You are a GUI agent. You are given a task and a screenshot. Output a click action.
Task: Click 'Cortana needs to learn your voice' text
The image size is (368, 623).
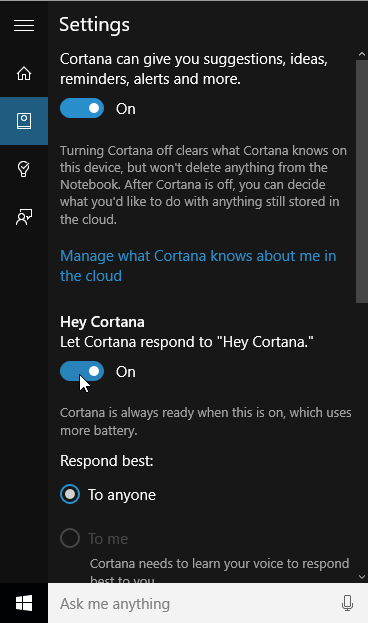pos(219,571)
